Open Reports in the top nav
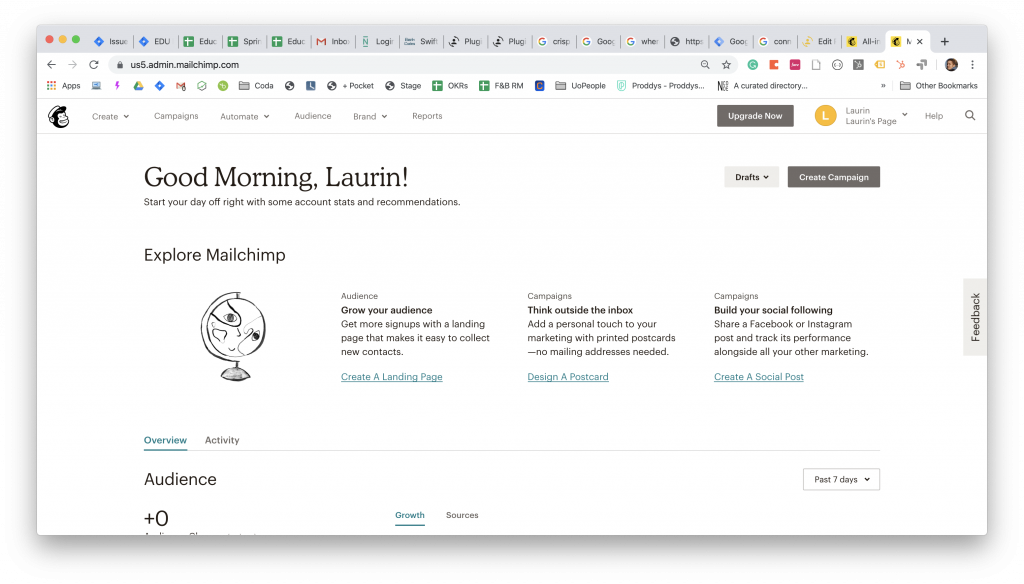The image size is (1024, 584). coord(427,116)
